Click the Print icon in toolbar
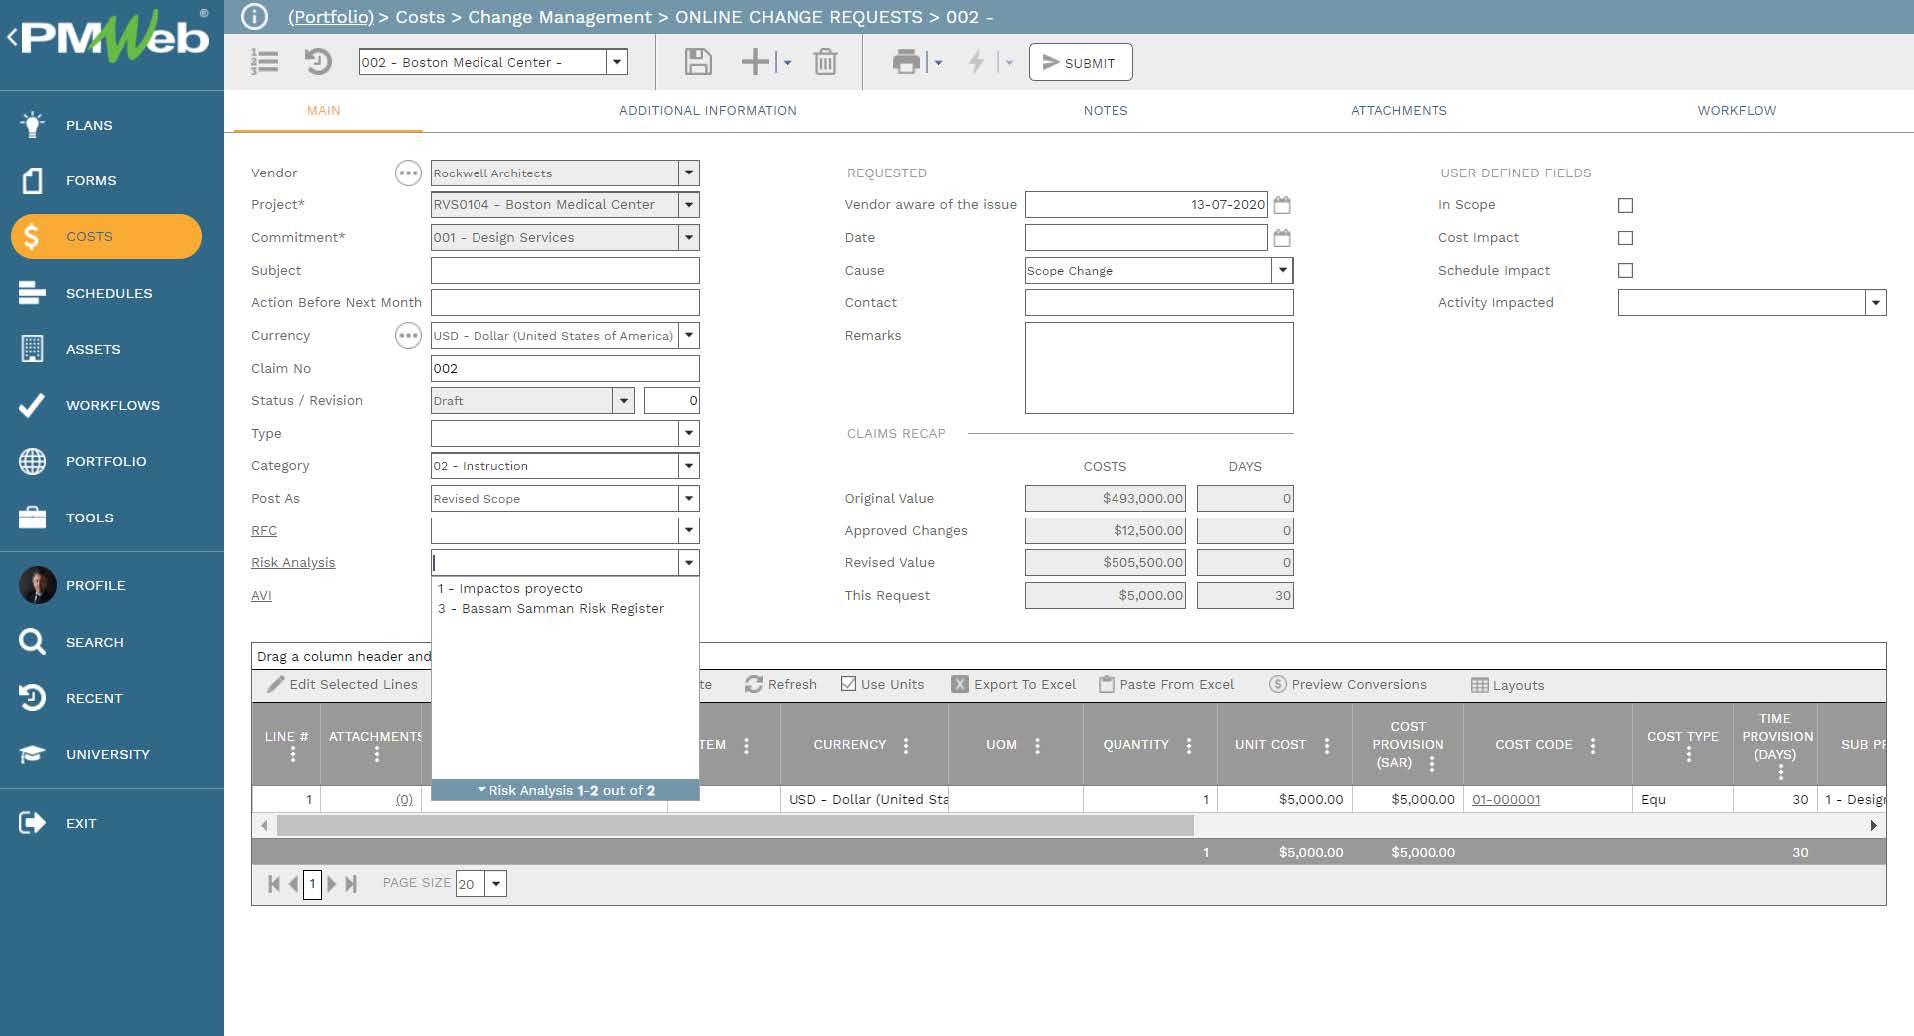This screenshot has height=1036, width=1914. click(906, 62)
